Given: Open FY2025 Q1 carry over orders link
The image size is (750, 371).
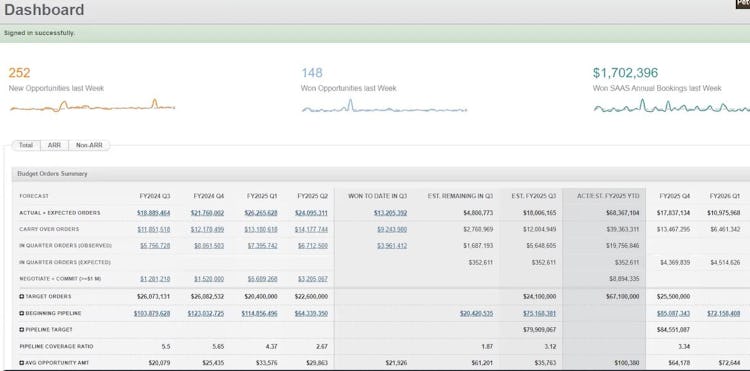Looking at the screenshot, I should (x=261, y=229).
